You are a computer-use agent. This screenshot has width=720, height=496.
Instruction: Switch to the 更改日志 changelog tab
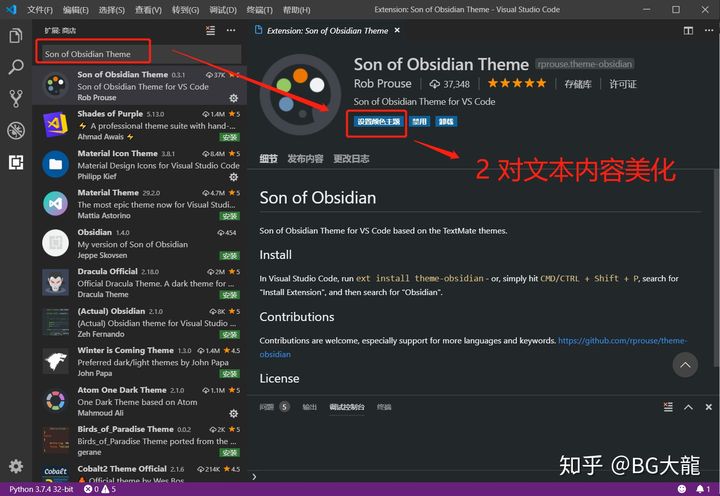tap(351, 159)
